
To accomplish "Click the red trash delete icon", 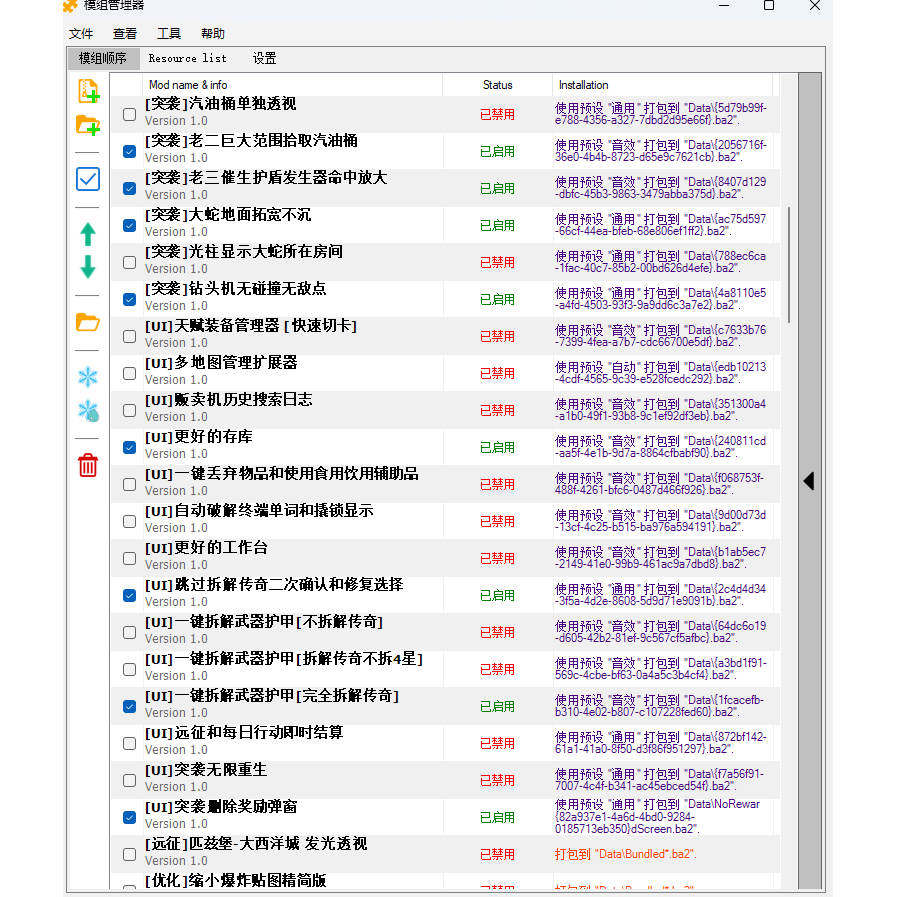I will [88, 465].
